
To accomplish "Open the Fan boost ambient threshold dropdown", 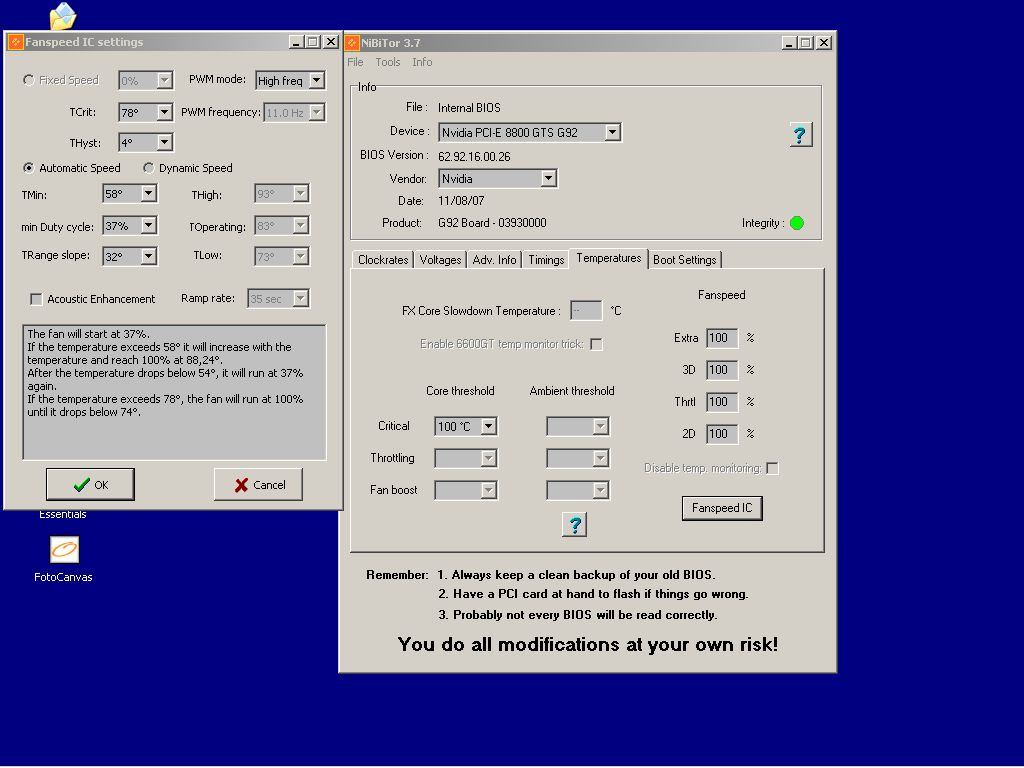I will (600, 490).
